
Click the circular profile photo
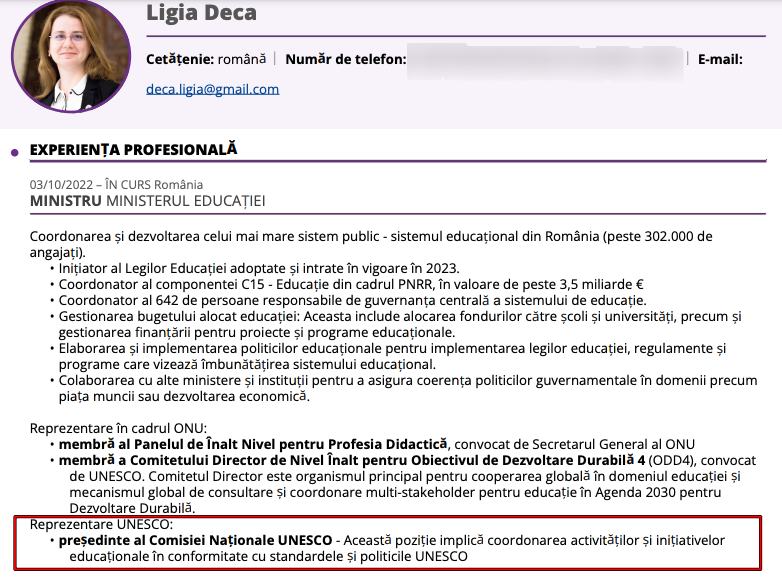(70, 56)
